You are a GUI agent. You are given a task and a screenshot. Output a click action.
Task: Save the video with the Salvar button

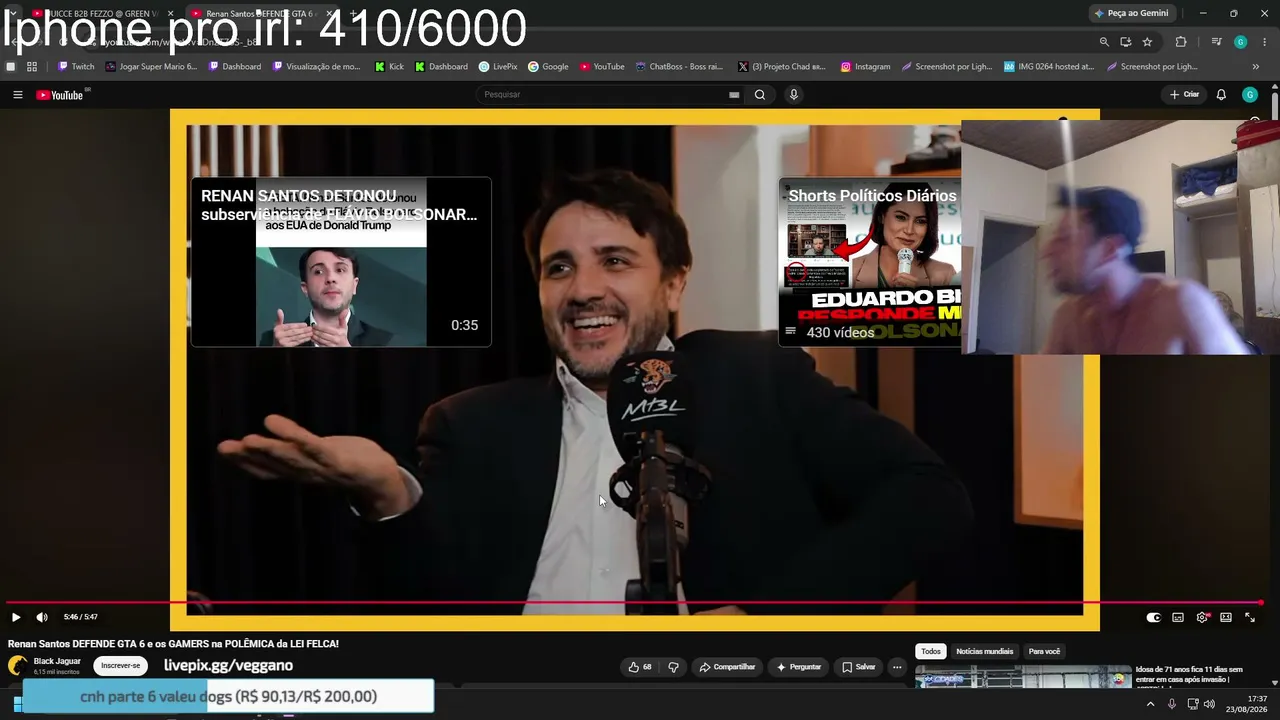pyautogui.click(x=858, y=667)
